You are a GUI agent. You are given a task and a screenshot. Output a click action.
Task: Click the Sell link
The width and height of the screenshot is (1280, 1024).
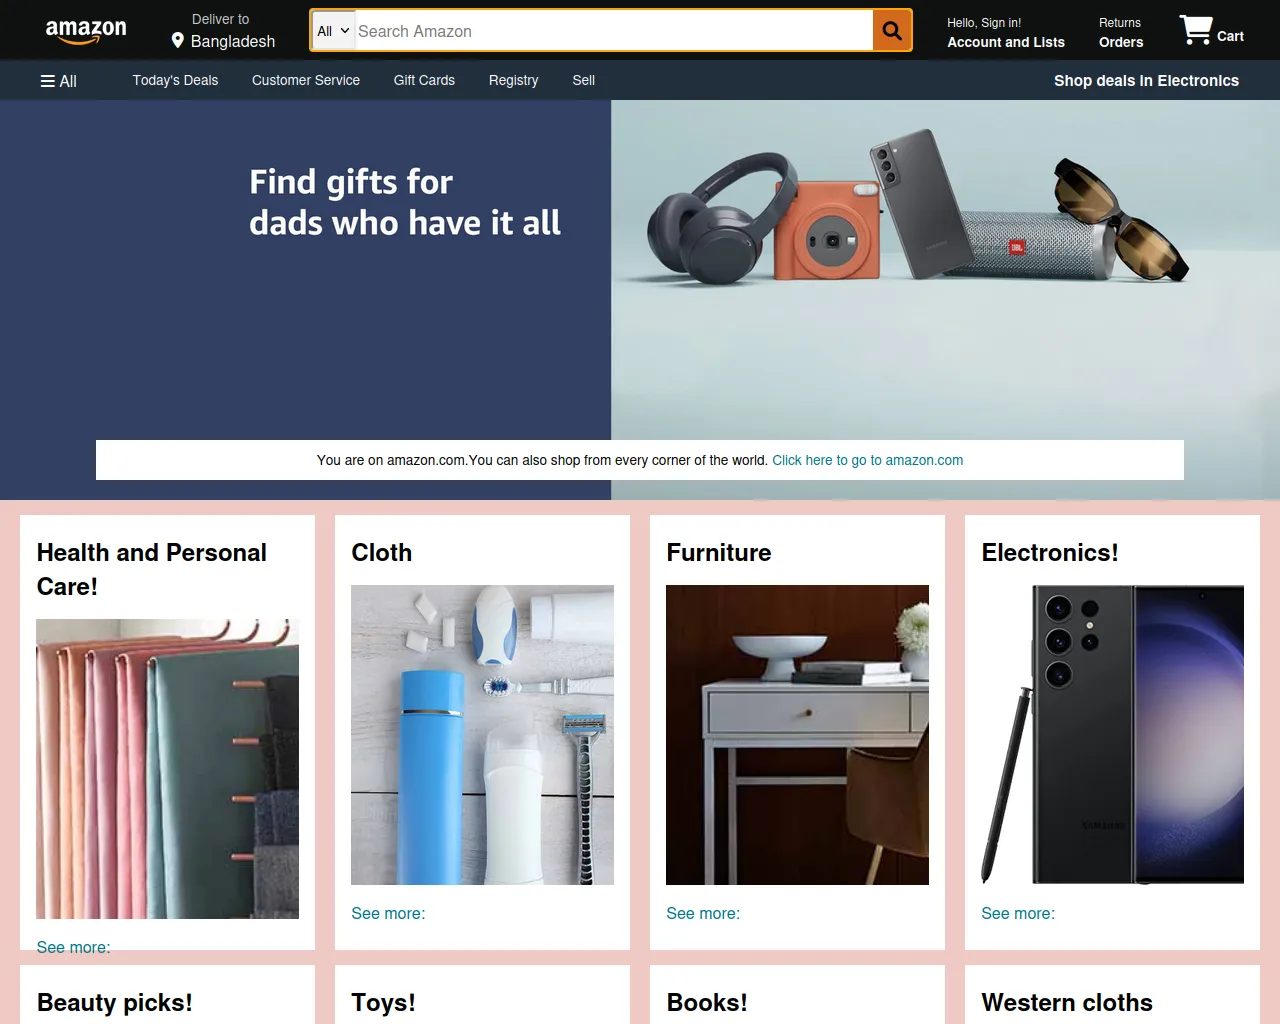coord(584,80)
